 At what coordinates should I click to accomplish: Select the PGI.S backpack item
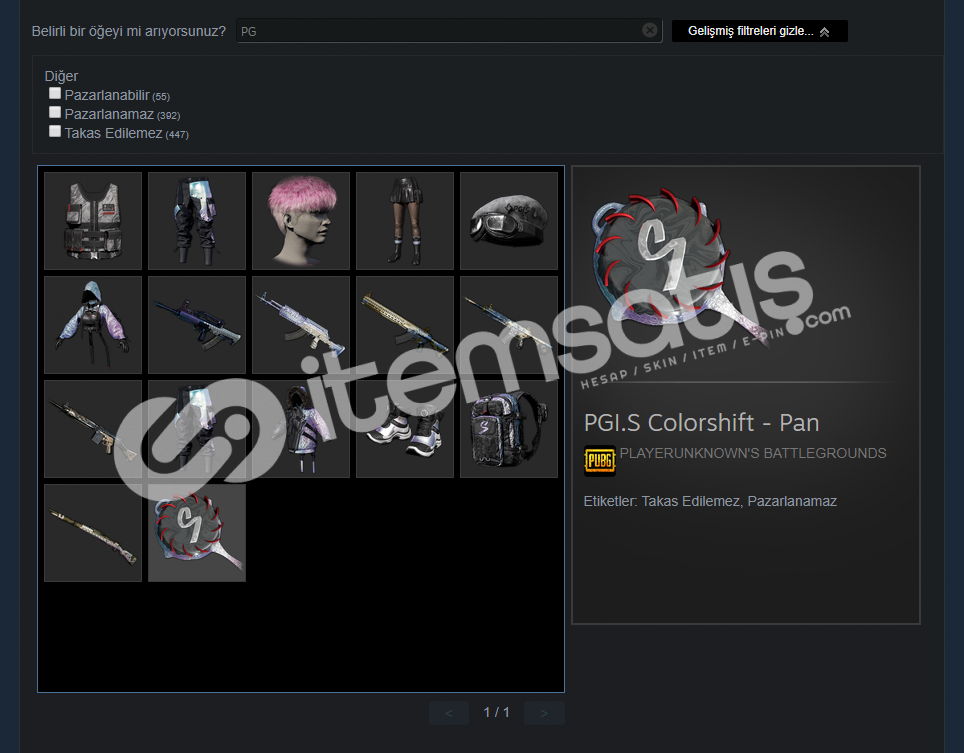coord(509,428)
